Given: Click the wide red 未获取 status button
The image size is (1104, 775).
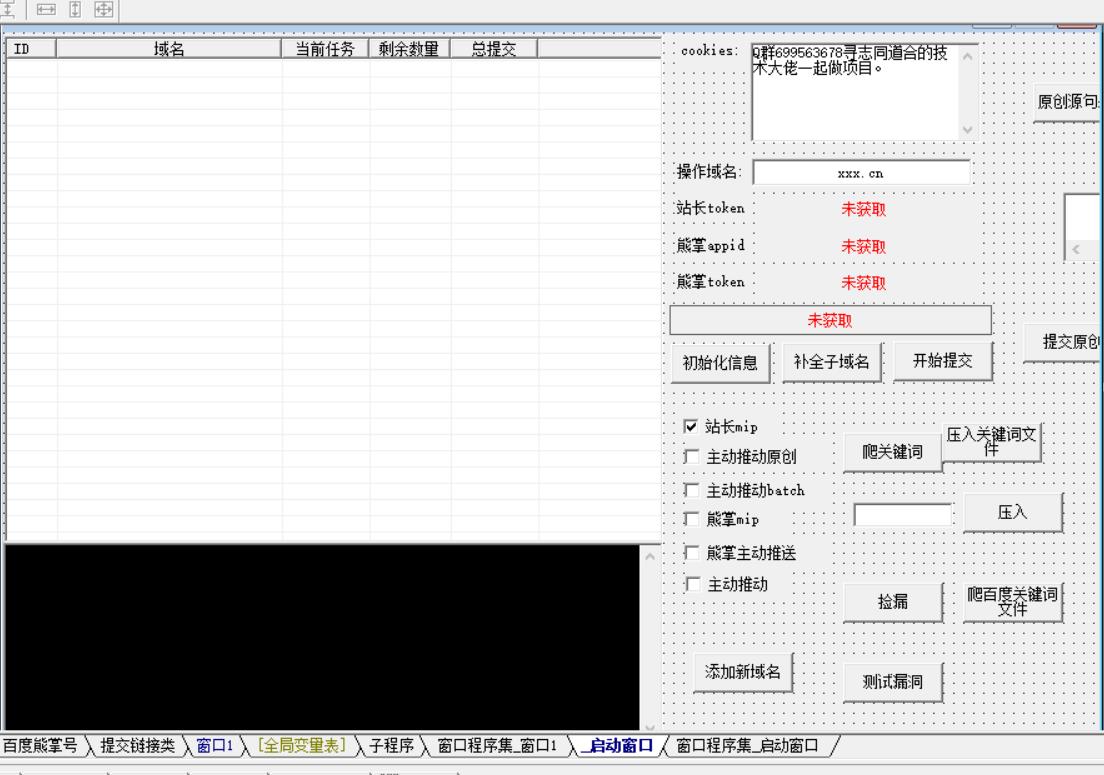Looking at the screenshot, I should 830,320.
